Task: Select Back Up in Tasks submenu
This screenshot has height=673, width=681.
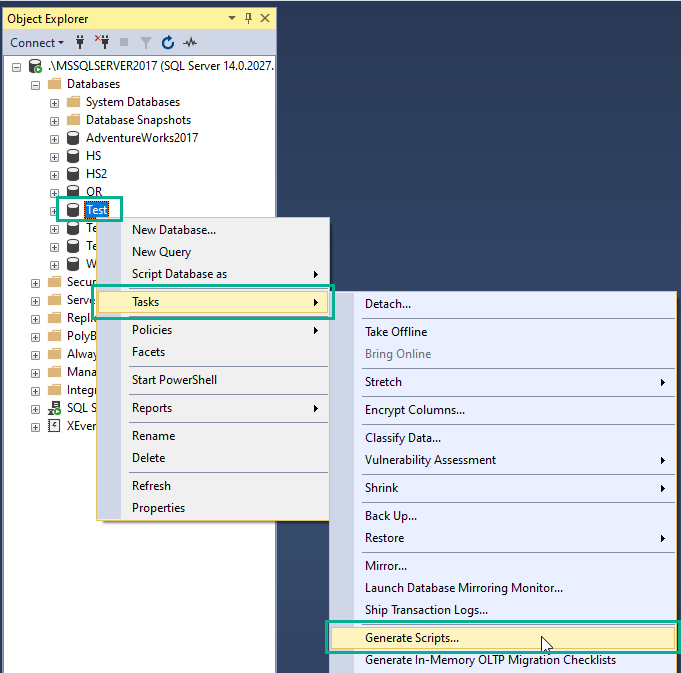Action: 391,516
